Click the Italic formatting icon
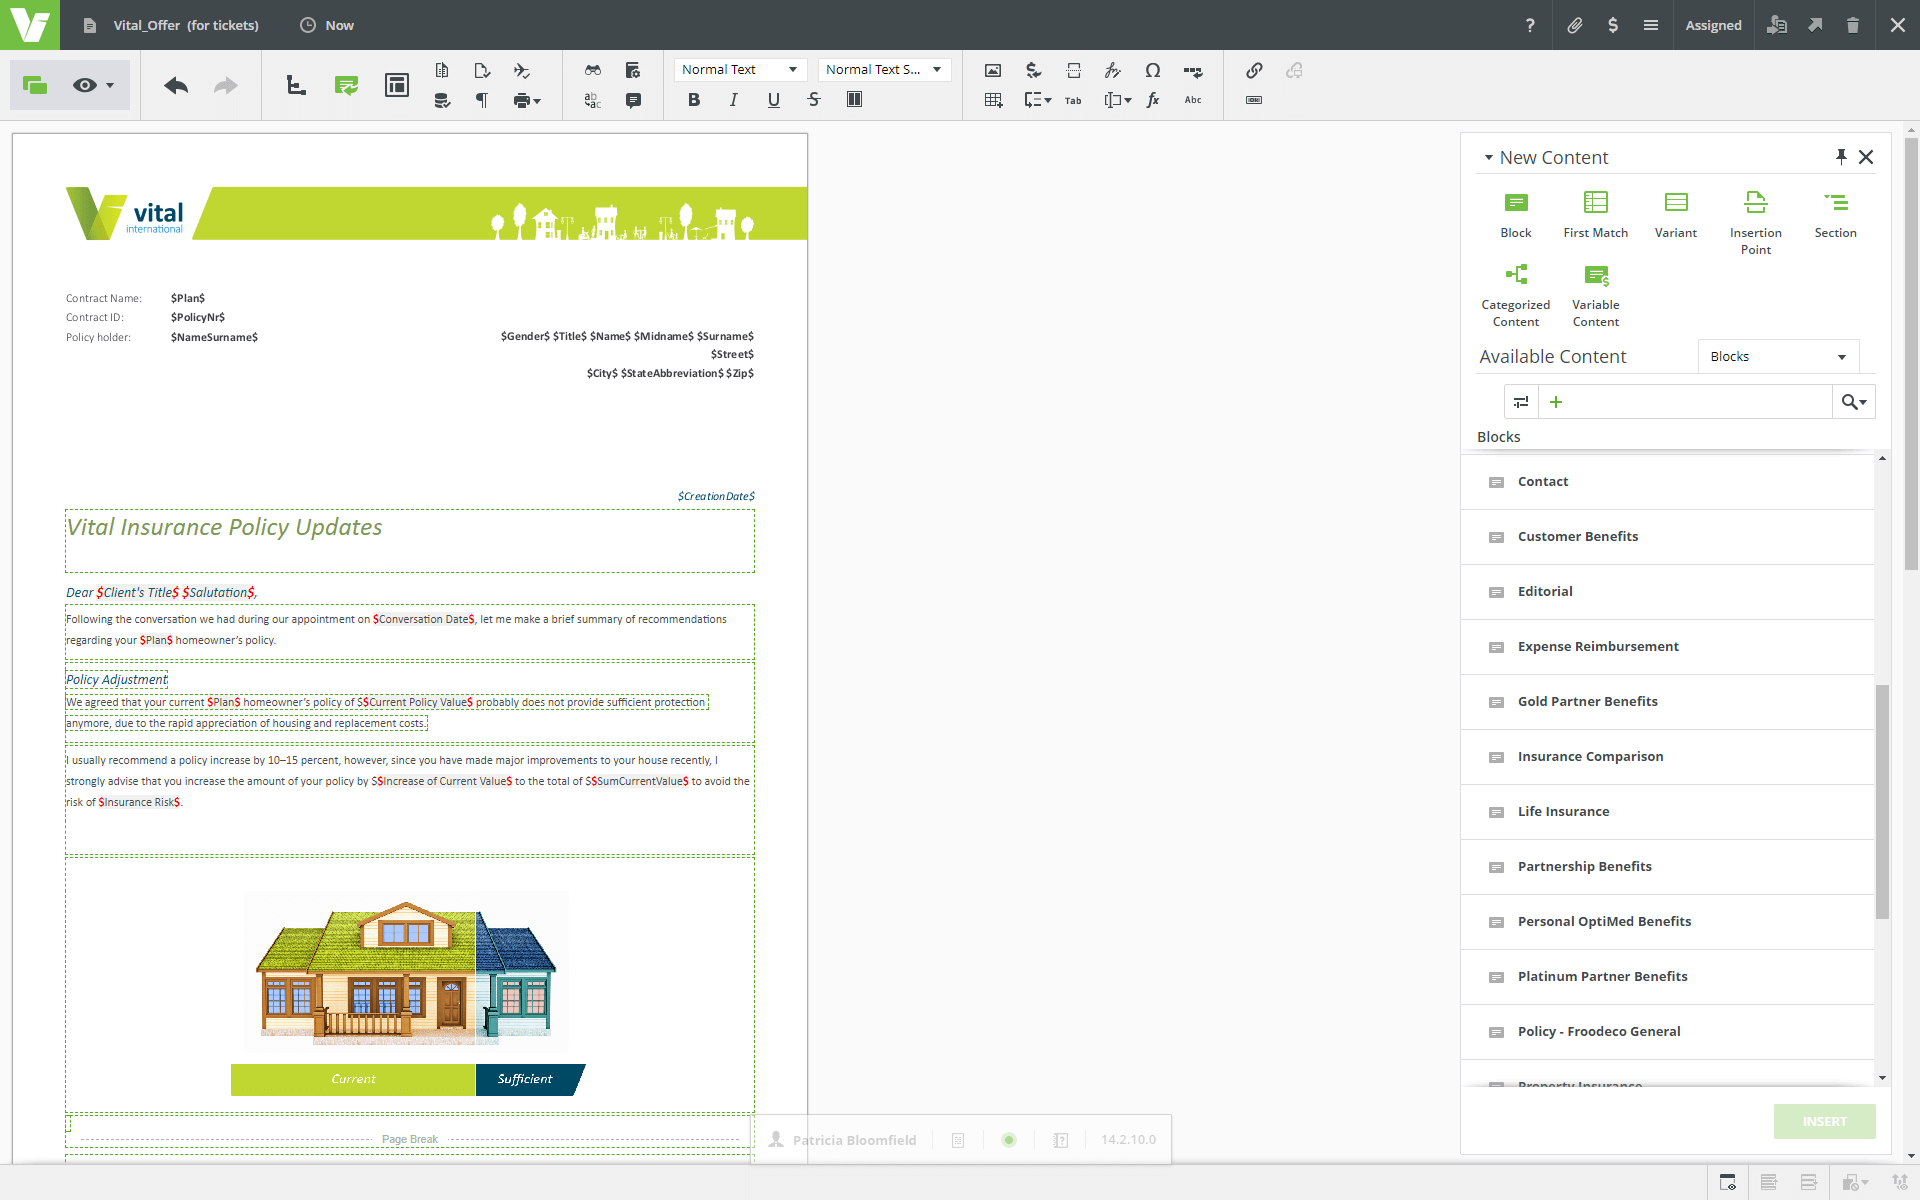Image resolution: width=1920 pixels, height=1200 pixels. point(734,100)
